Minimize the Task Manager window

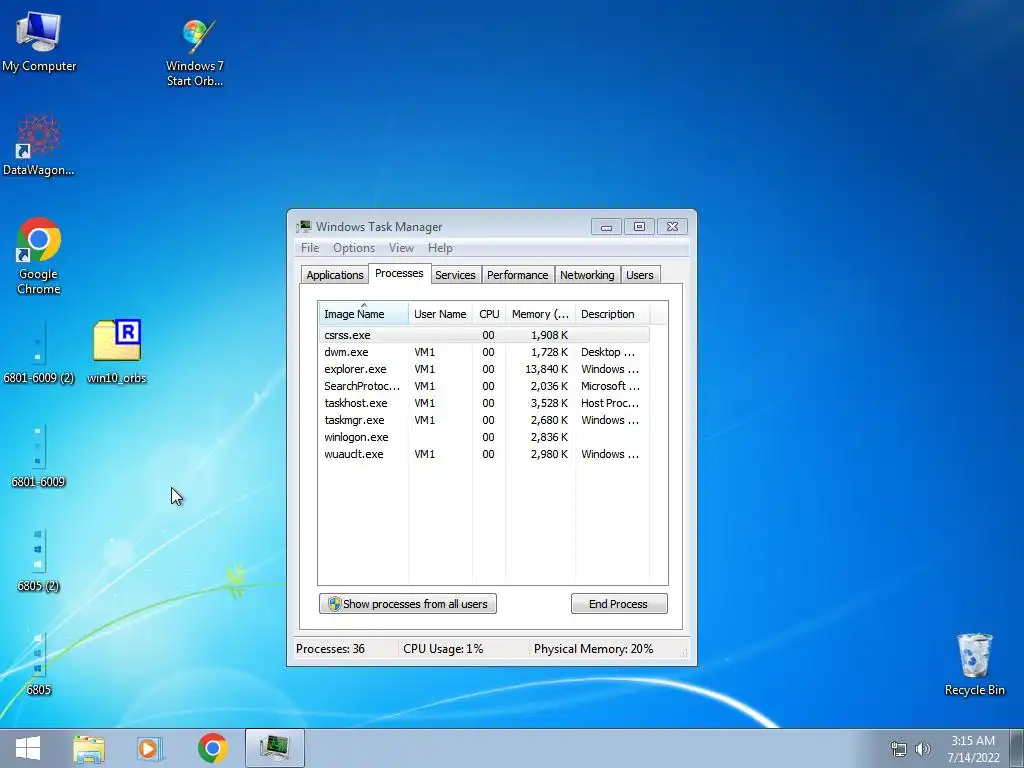click(606, 227)
